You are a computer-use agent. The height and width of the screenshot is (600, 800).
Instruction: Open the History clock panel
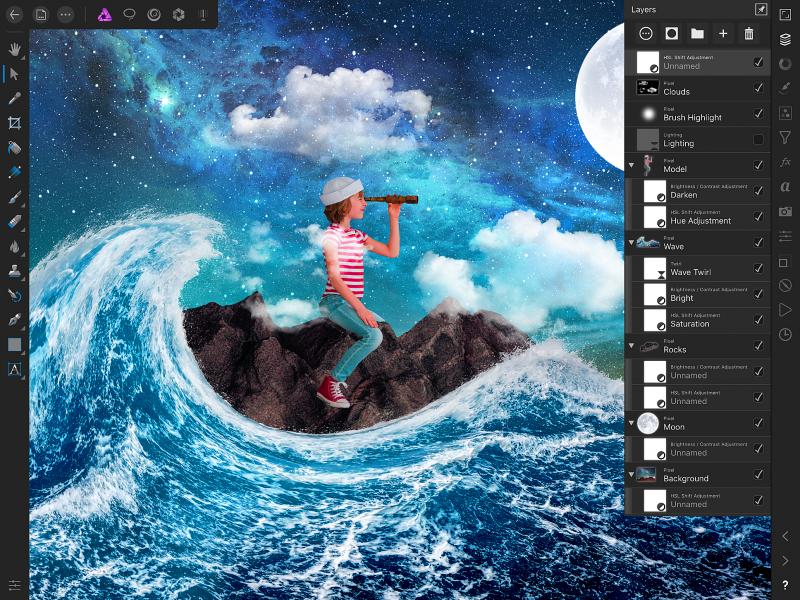click(x=785, y=334)
